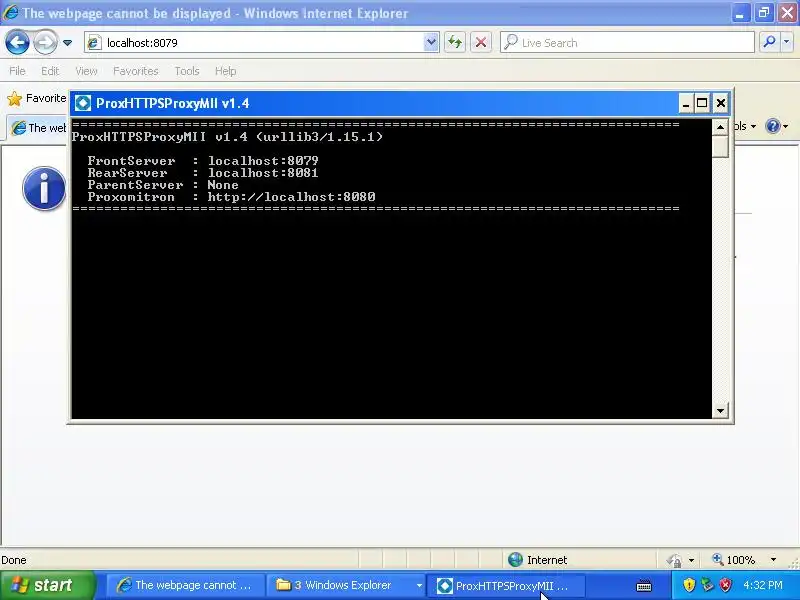Click the IE Forward navigation button
800x600 pixels.
coord(45,42)
